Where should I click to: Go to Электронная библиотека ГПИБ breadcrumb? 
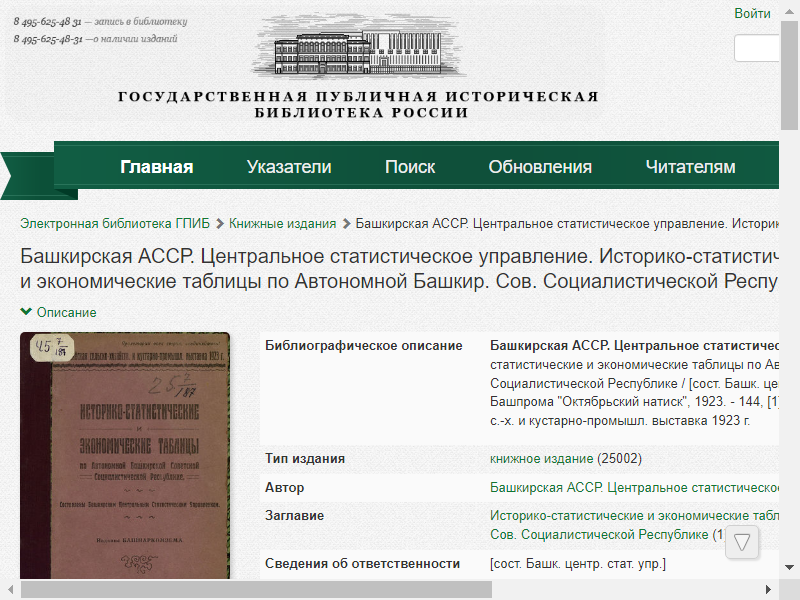coord(115,223)
